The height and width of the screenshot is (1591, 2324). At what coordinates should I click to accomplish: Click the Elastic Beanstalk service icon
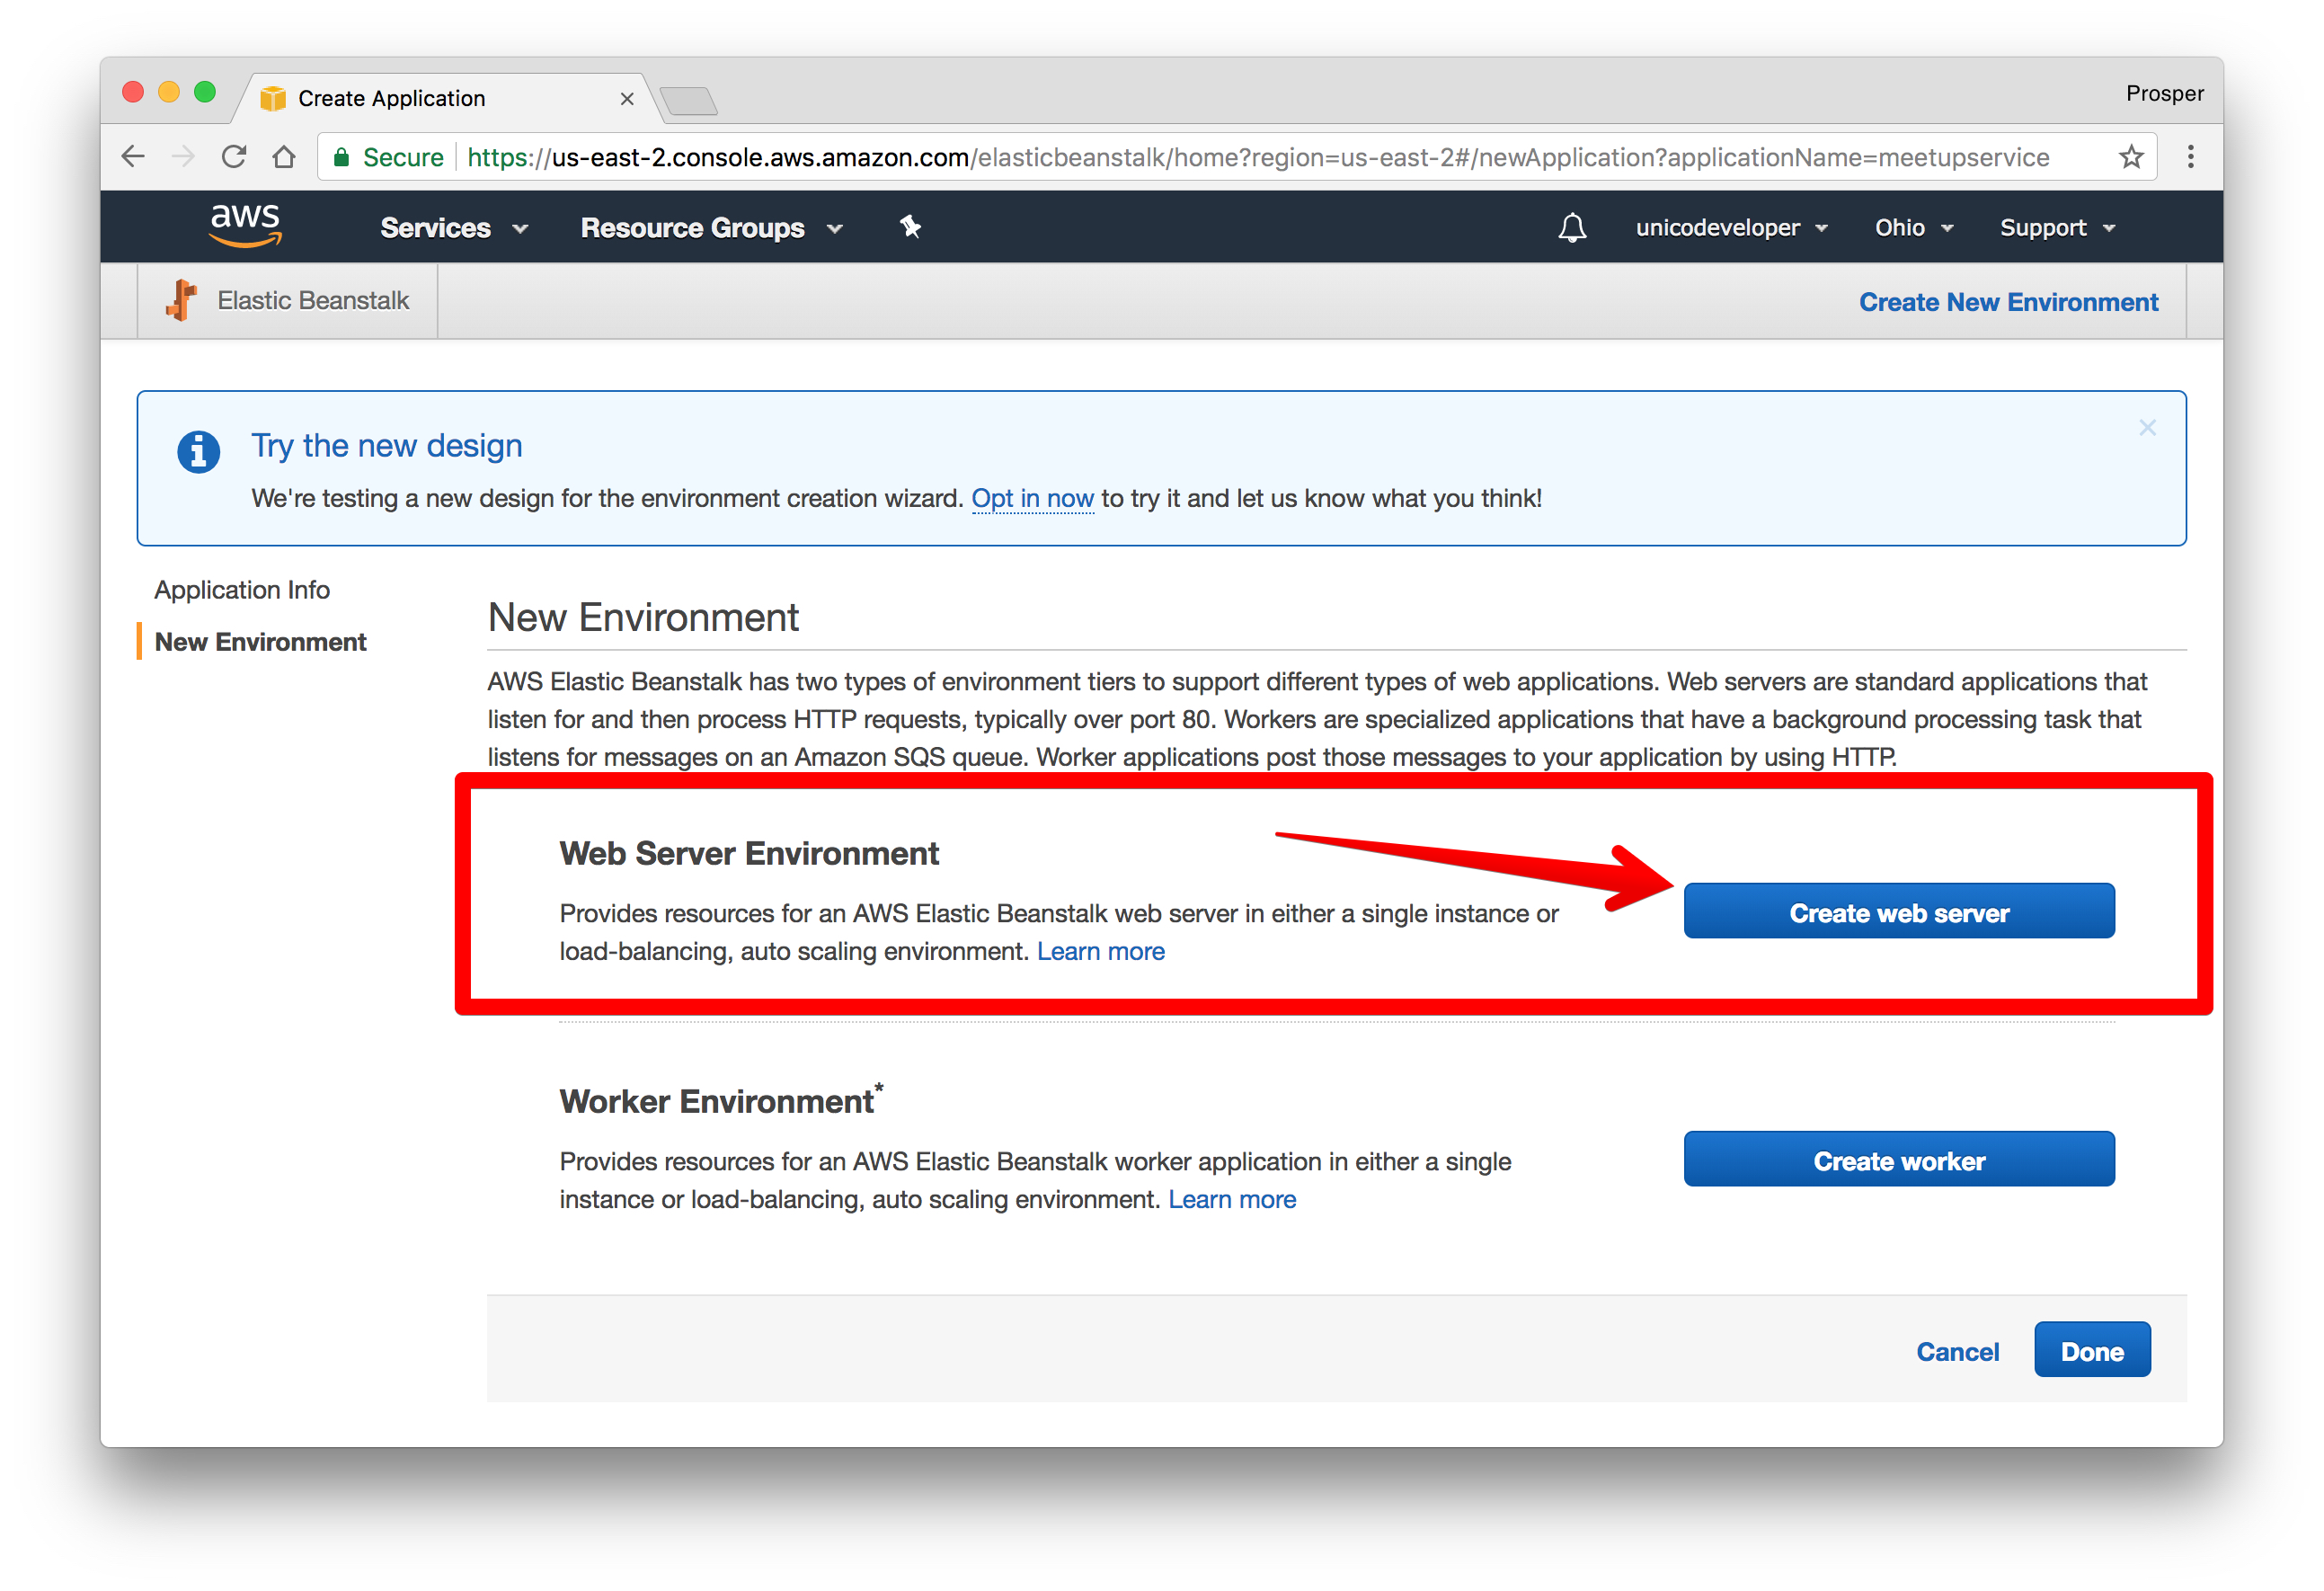pos(182,300)
